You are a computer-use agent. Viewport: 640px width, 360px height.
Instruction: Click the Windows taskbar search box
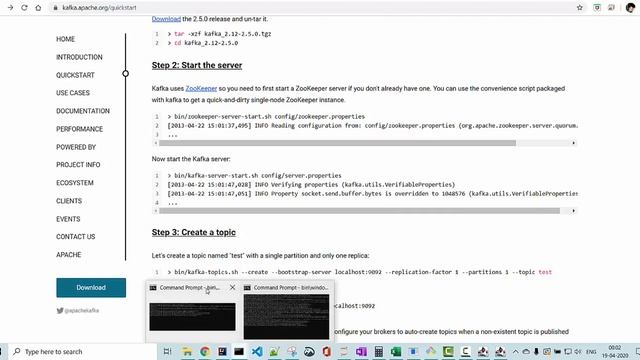click(x=82, y=351)
